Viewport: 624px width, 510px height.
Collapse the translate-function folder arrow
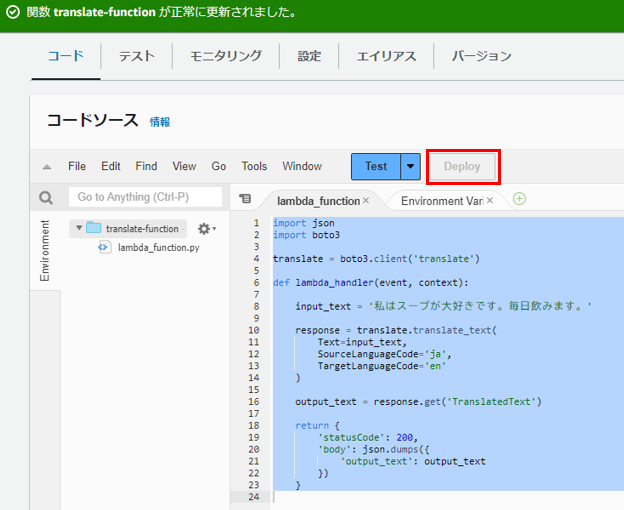coord(79,228)
